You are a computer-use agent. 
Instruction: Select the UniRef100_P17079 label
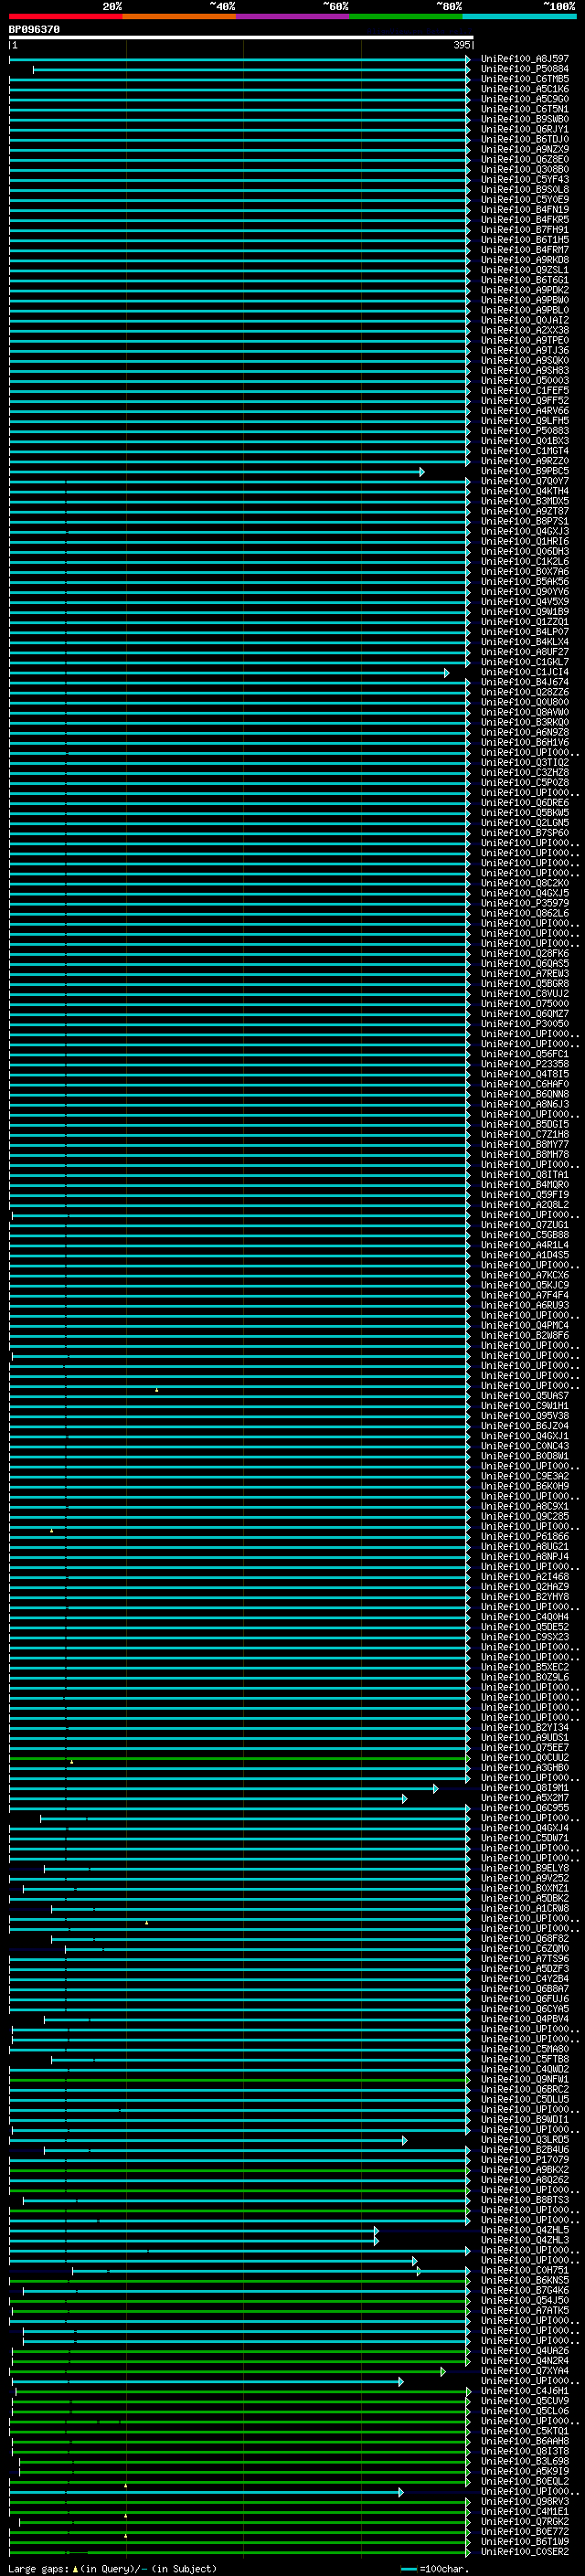525,2160
